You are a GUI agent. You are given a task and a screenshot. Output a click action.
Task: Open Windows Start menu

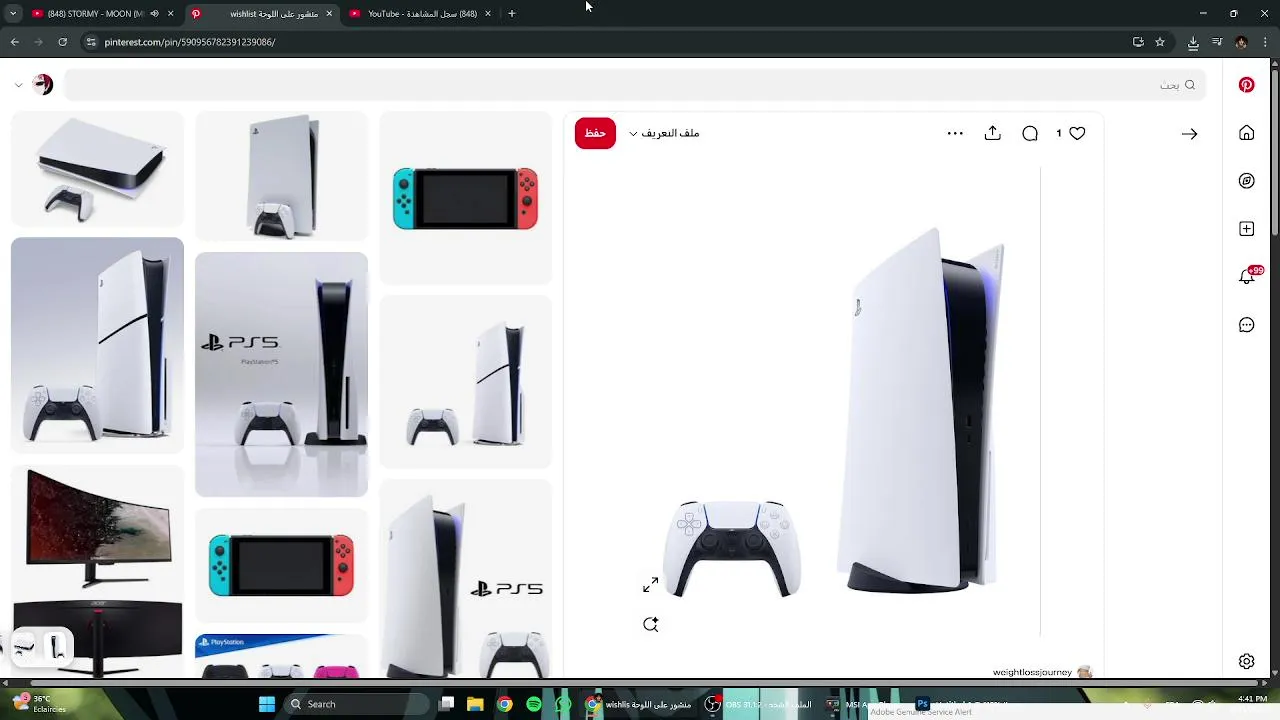pos(267,704)
